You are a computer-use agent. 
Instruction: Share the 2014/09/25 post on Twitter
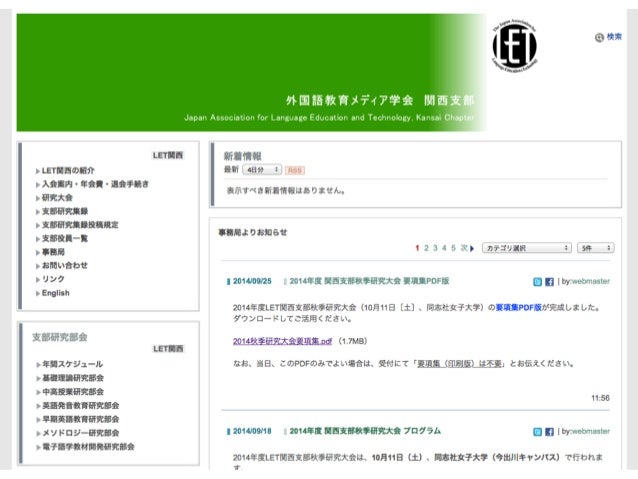tap(537, 282)
